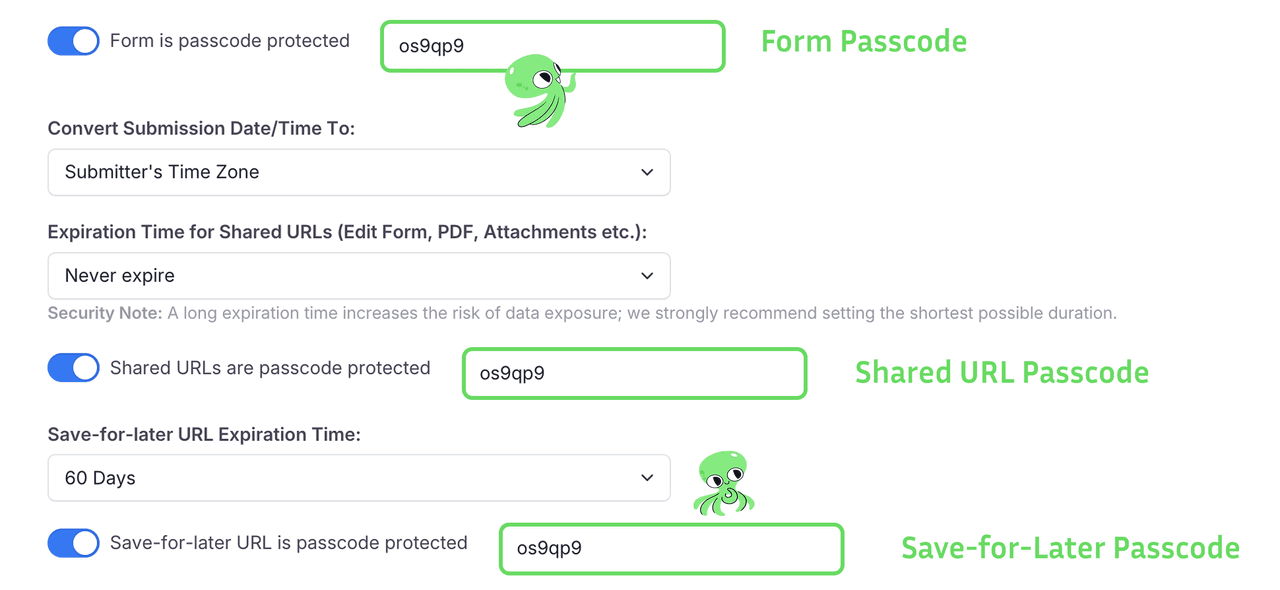Click the Security Note helper text

pyautogui.click(x=582, y=313)
